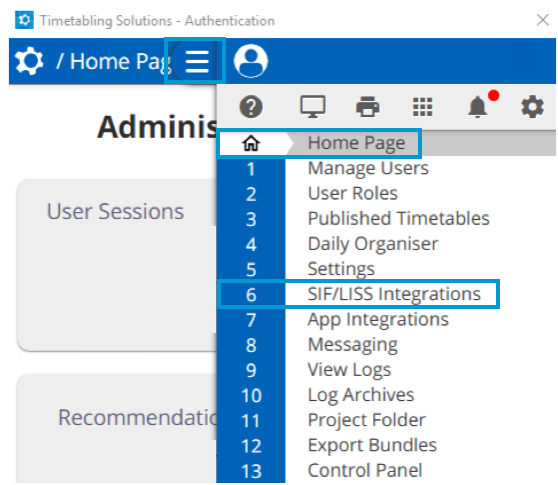
Task: Click the white gear icon in blue header
Action: (x=29, y=61)
